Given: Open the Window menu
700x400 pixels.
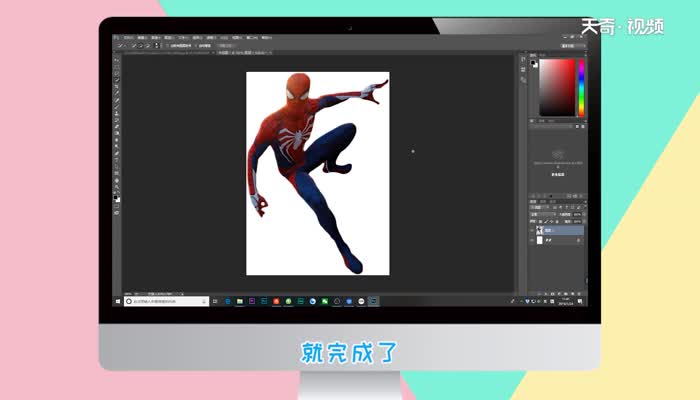Looking at the screenshot, I should pos(252,38).
